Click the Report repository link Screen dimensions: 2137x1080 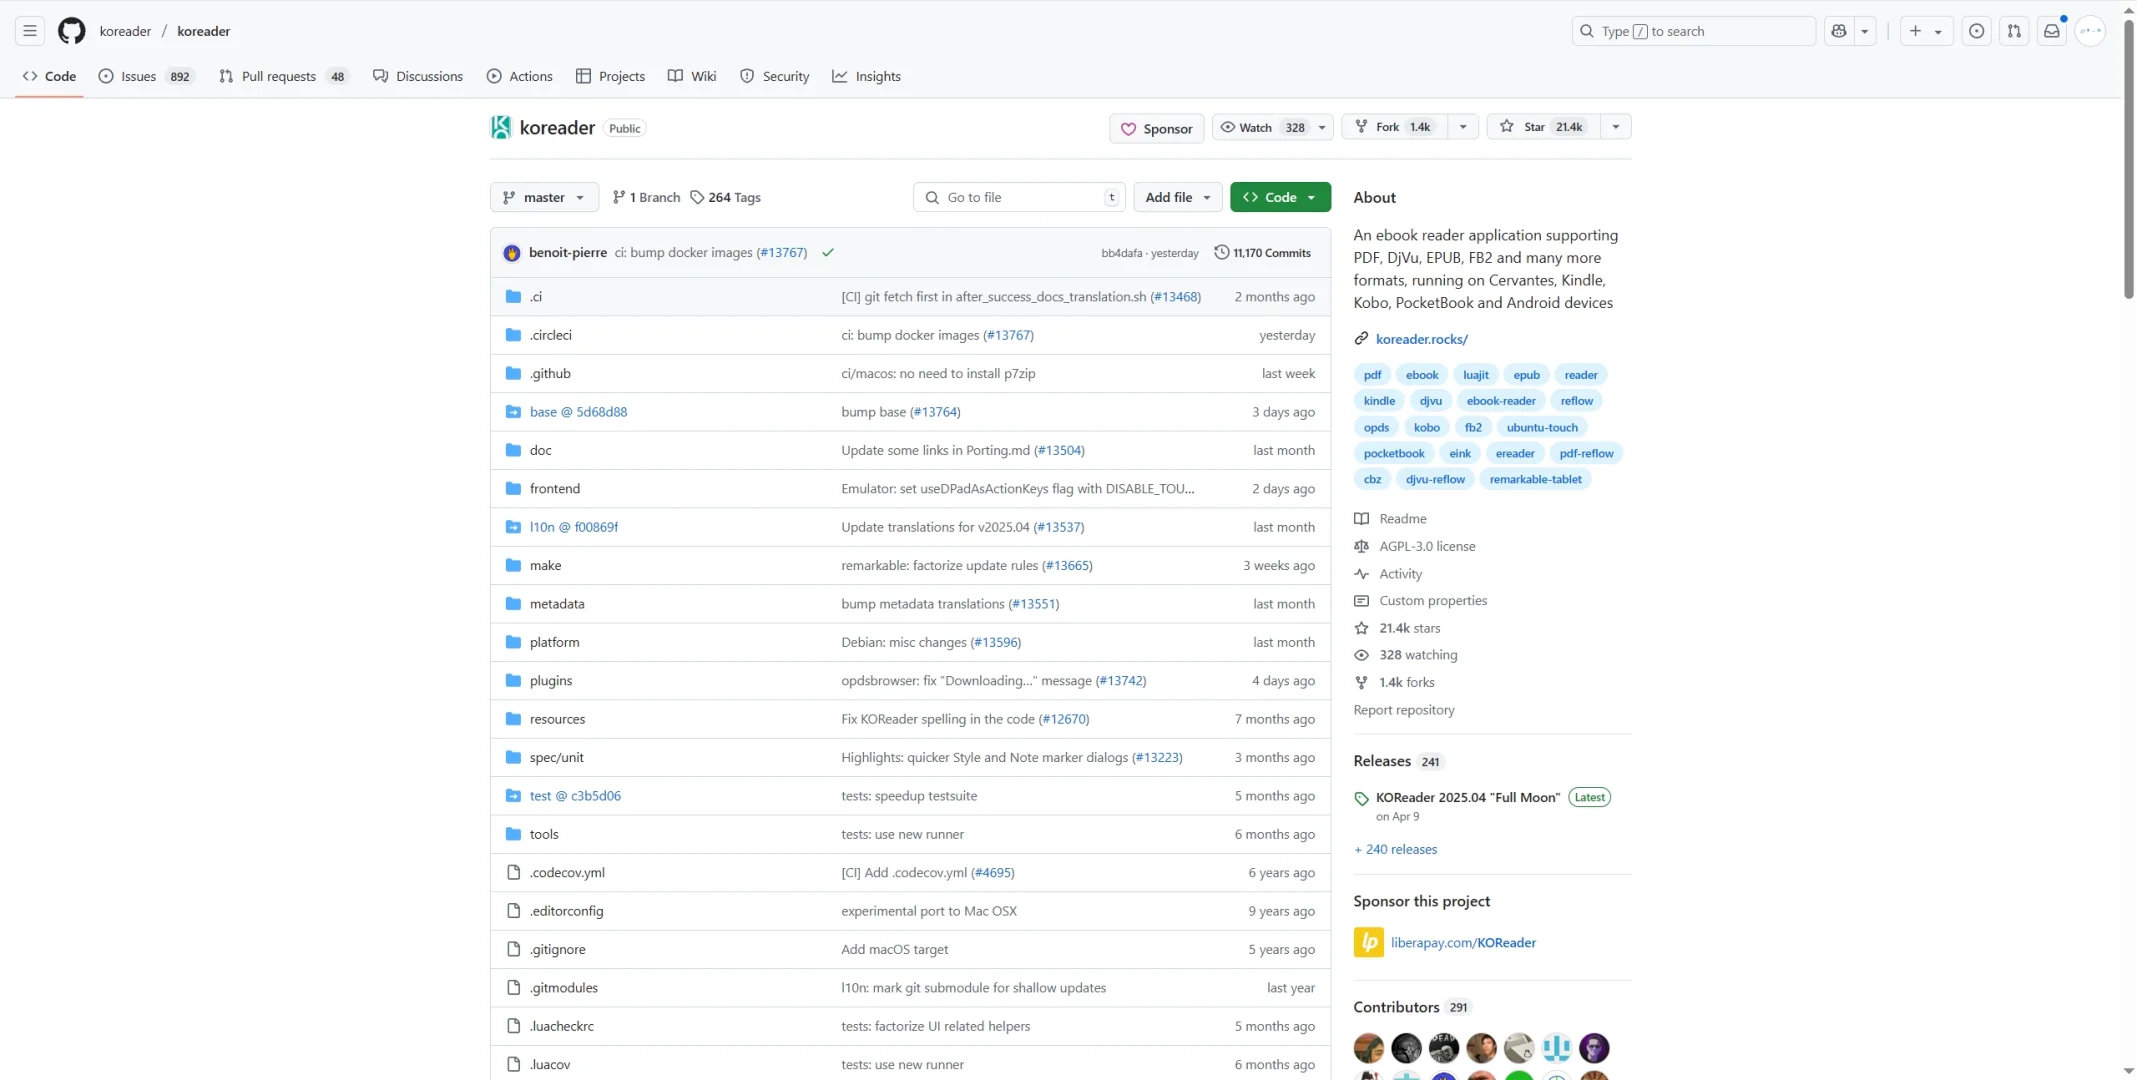[1404, 710]
